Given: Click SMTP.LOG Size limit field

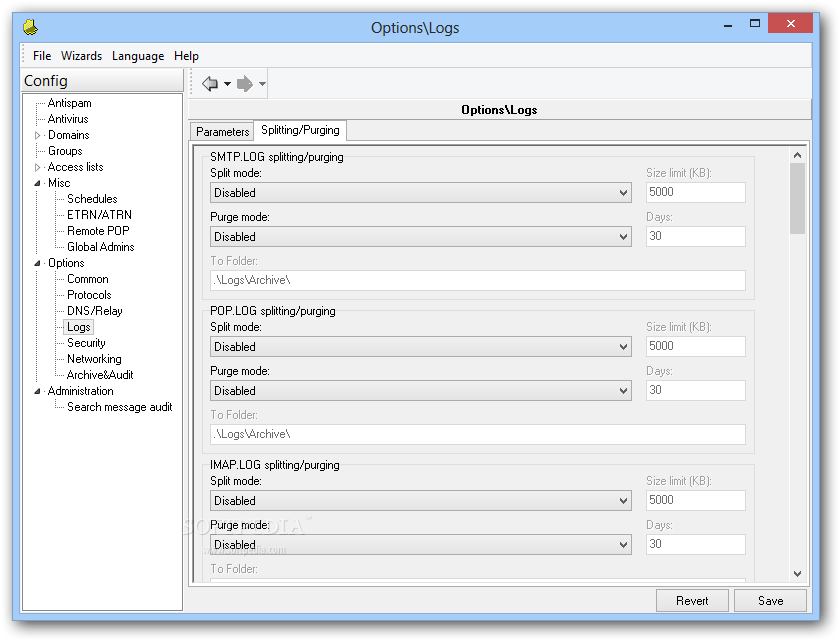Looking at the screenshot, I should pos(695,192).
